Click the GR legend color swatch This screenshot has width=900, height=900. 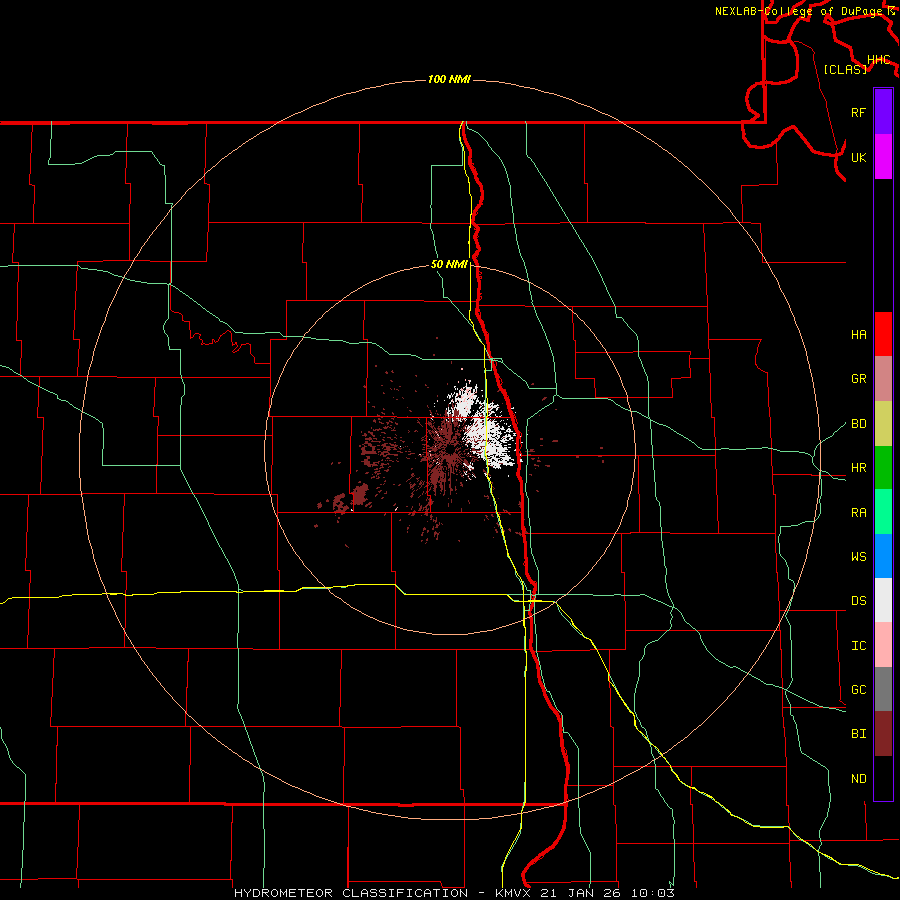click(x=883, y=379)
